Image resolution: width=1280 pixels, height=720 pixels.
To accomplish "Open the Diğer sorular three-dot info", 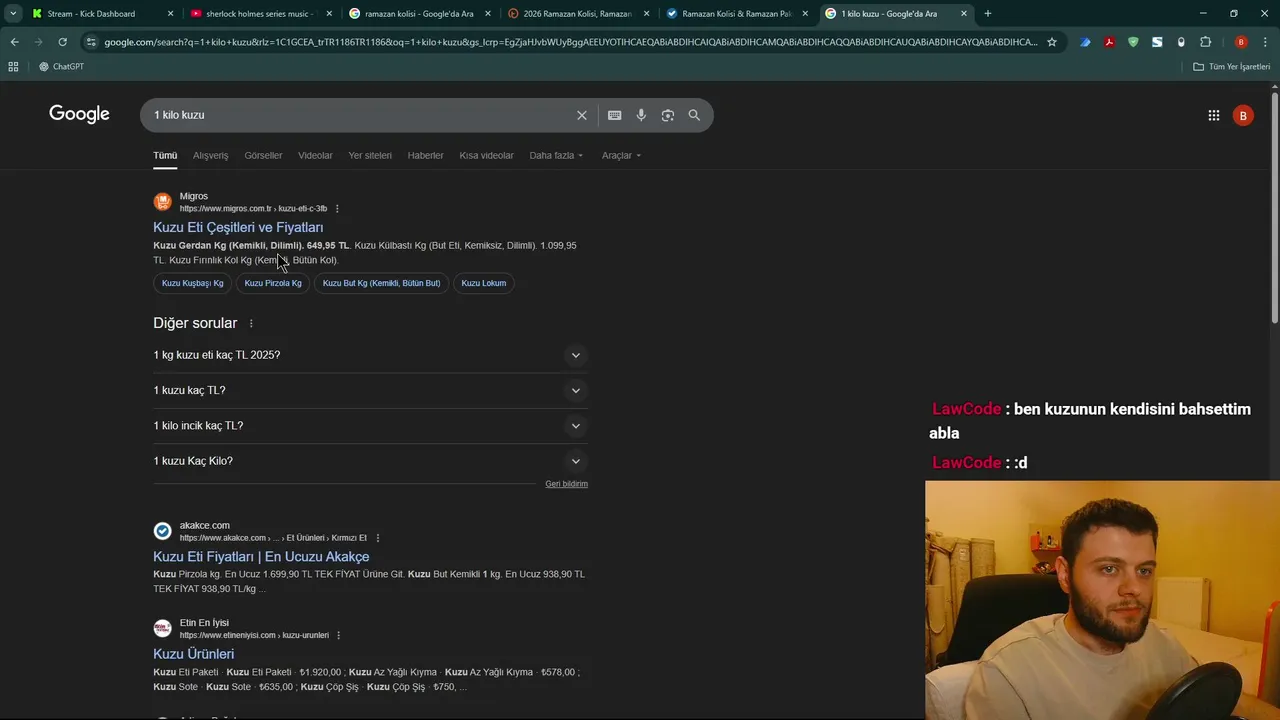I will 251,323.
